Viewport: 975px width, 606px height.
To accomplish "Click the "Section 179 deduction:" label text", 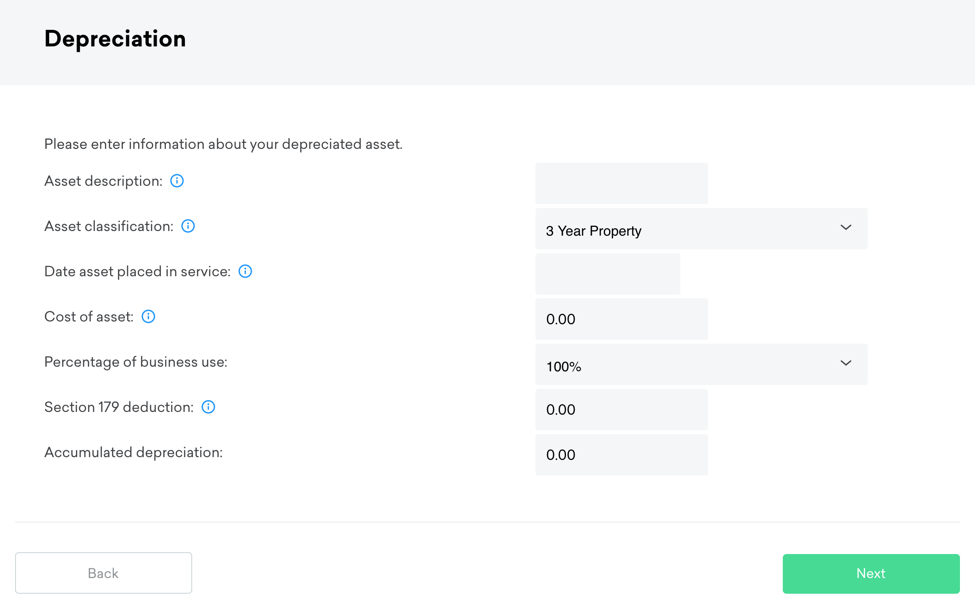I will coord(119,407).
